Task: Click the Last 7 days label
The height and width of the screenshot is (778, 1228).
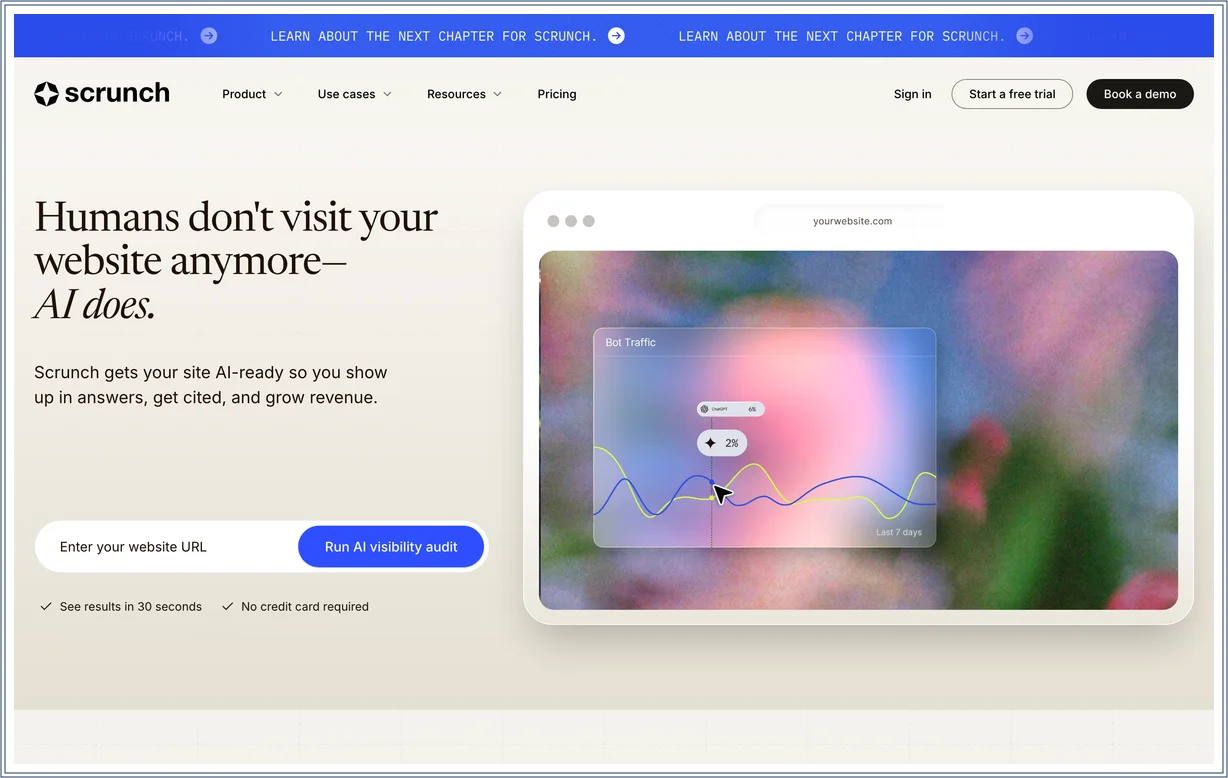Action: pos(899,532)
